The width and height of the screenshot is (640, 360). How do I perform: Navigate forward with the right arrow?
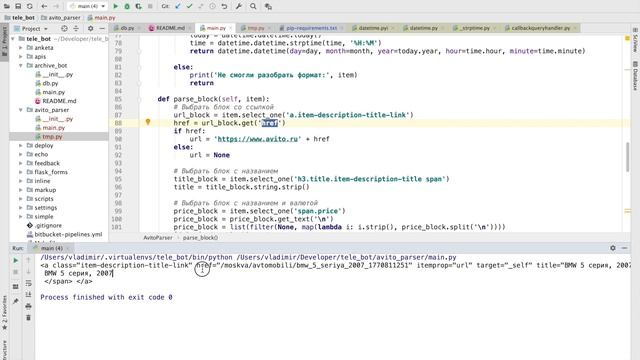(56, 7)
